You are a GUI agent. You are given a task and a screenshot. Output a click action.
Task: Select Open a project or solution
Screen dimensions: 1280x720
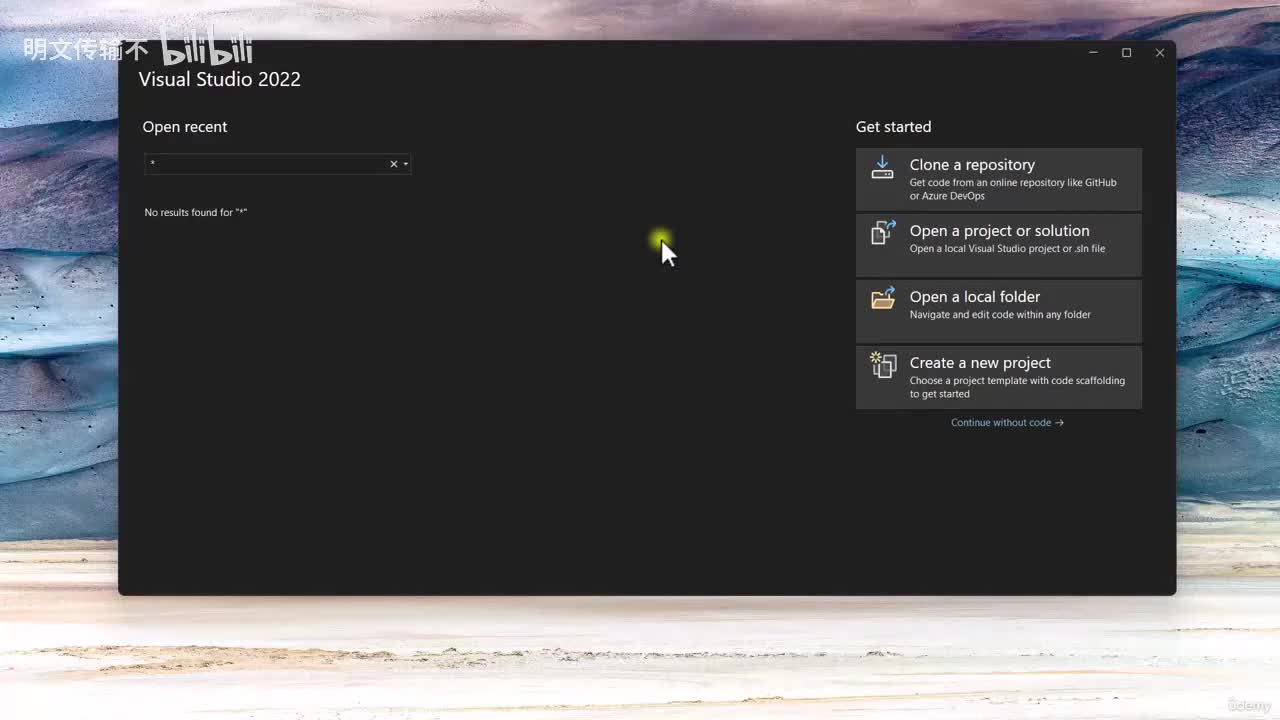(999, 245)
